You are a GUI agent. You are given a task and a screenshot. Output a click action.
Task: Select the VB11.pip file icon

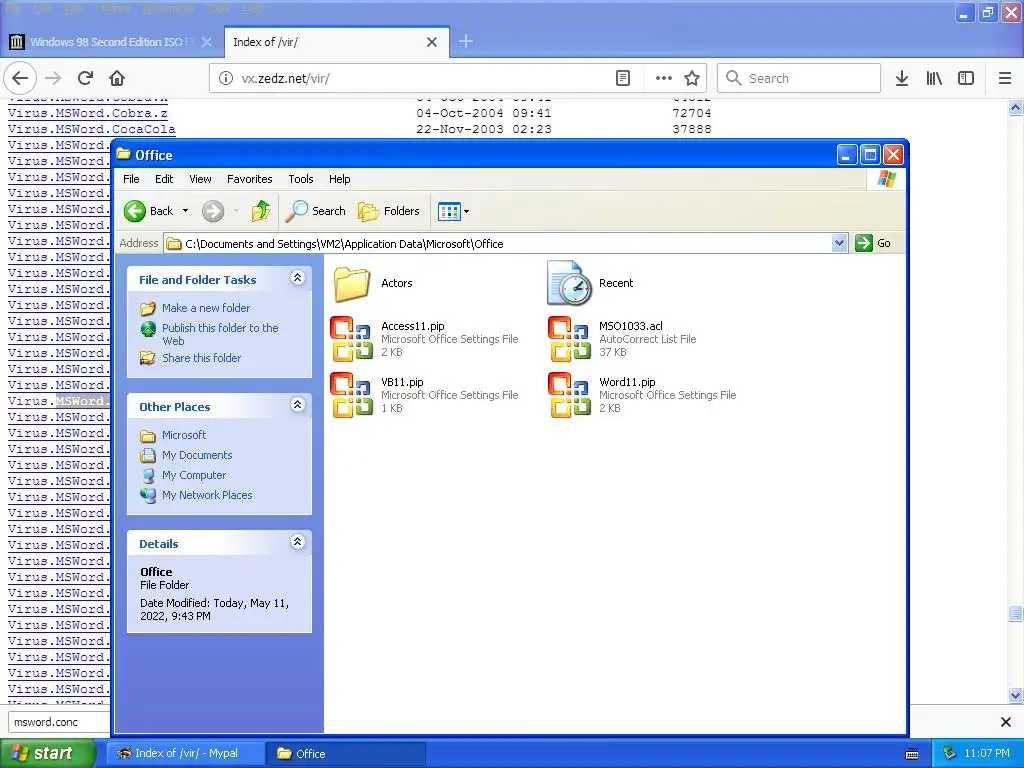(x=351, y=395)
